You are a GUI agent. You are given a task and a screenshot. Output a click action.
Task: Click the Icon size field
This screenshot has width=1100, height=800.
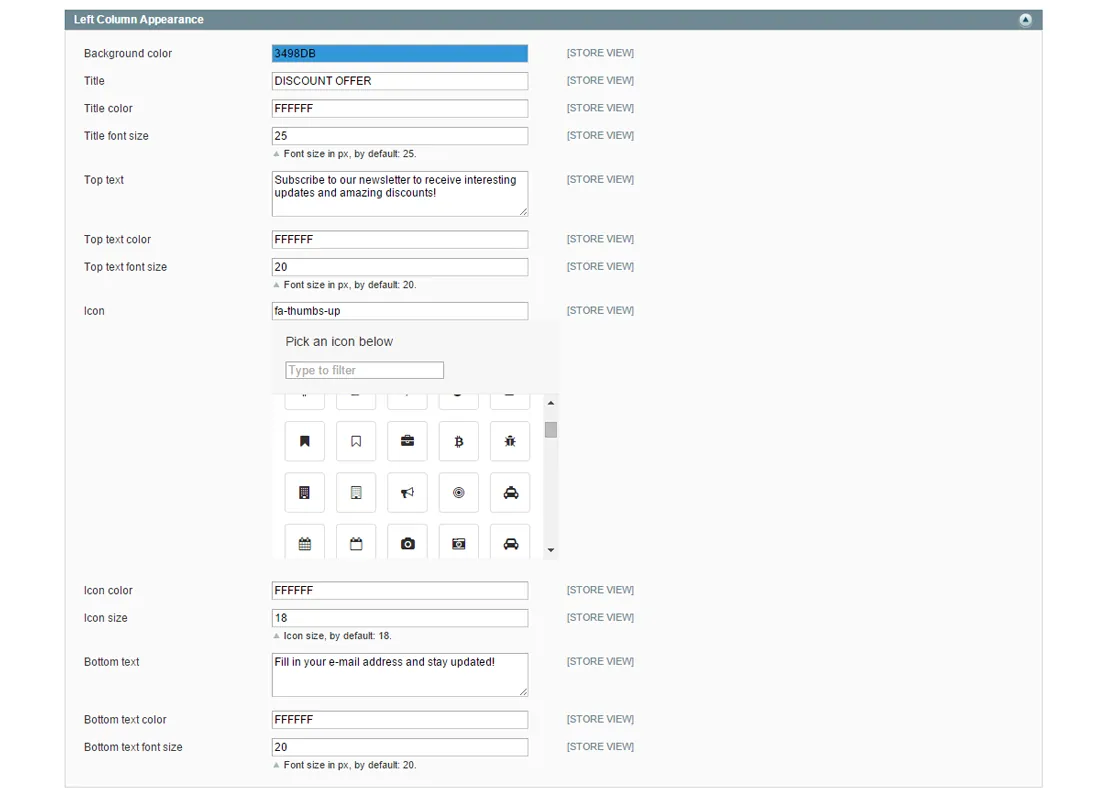tap(400, 618)
